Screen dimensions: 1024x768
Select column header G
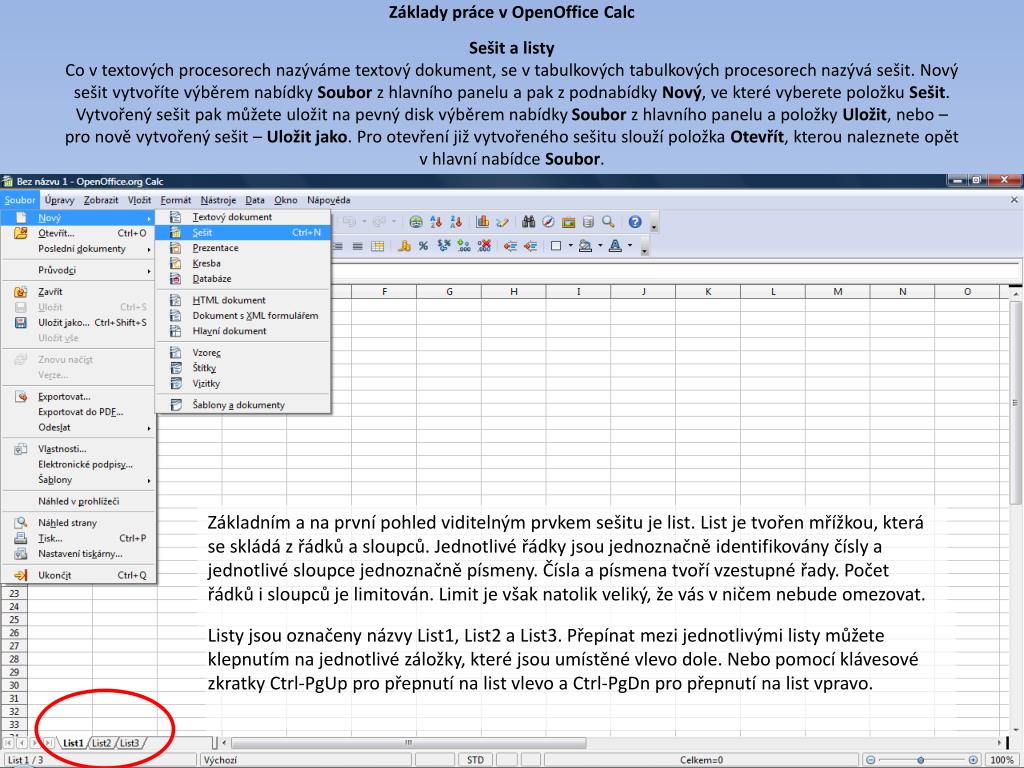pos(449,291)
